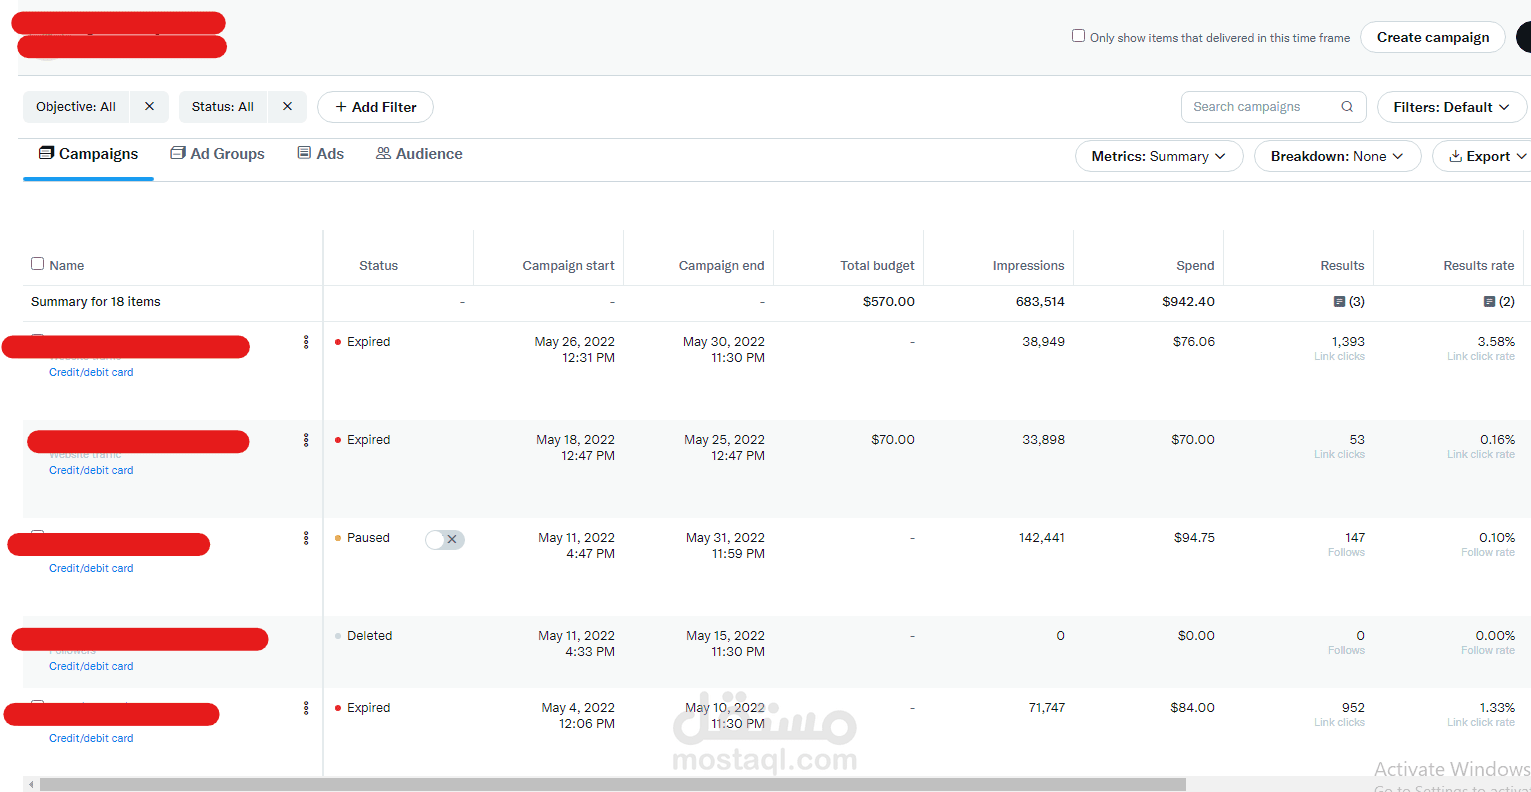Viewport: 1531px width, 792px height.
Task: Click the impressions value 142,441
Action: point(1042,538)
